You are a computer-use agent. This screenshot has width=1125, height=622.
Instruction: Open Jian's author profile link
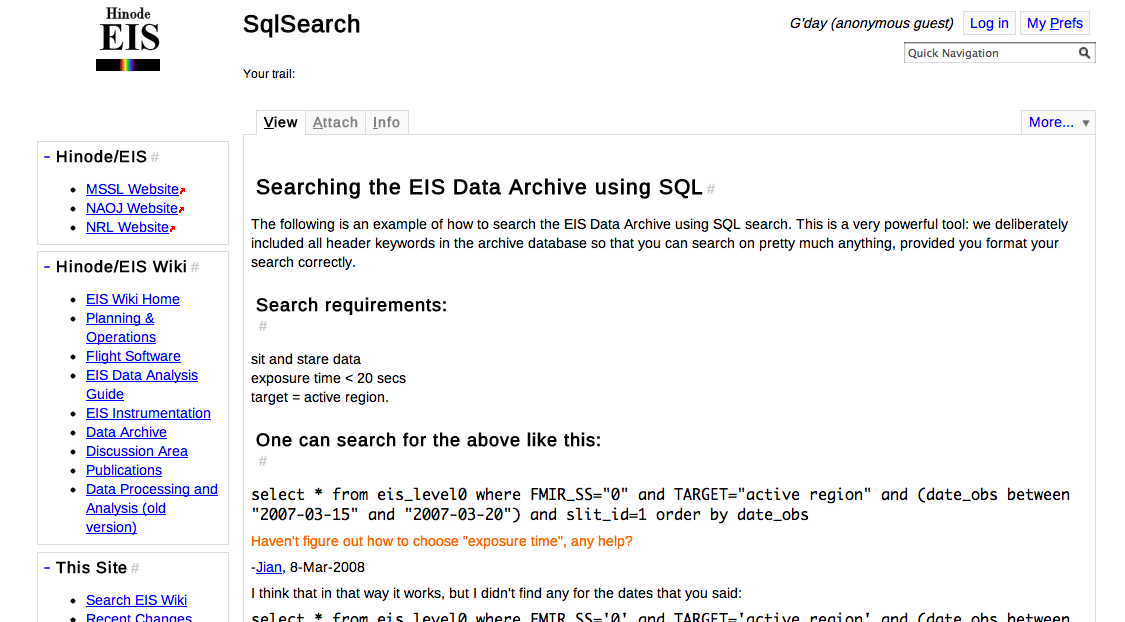click(269, 567)
